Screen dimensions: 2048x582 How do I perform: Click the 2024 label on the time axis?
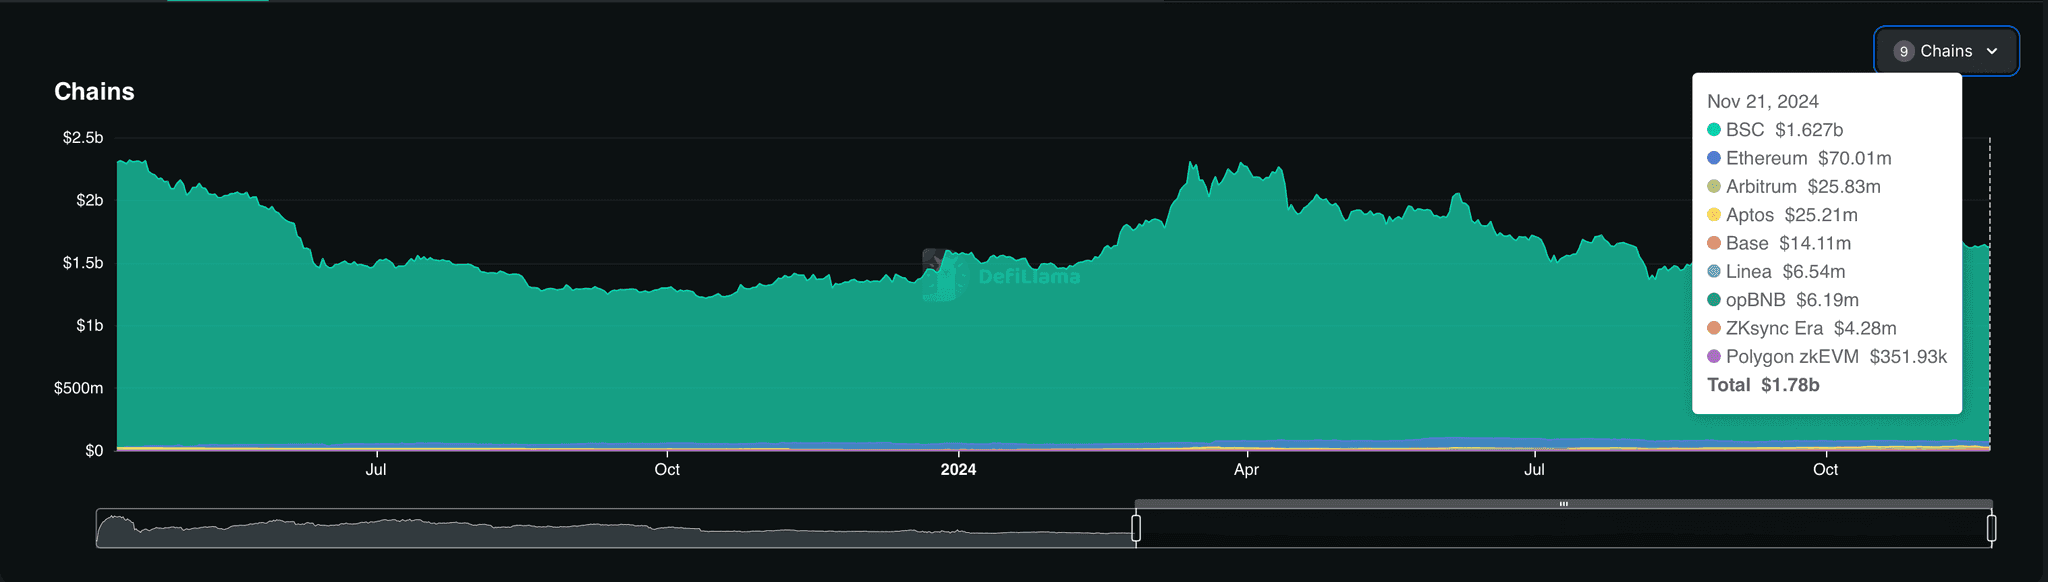tap(958, 470)
